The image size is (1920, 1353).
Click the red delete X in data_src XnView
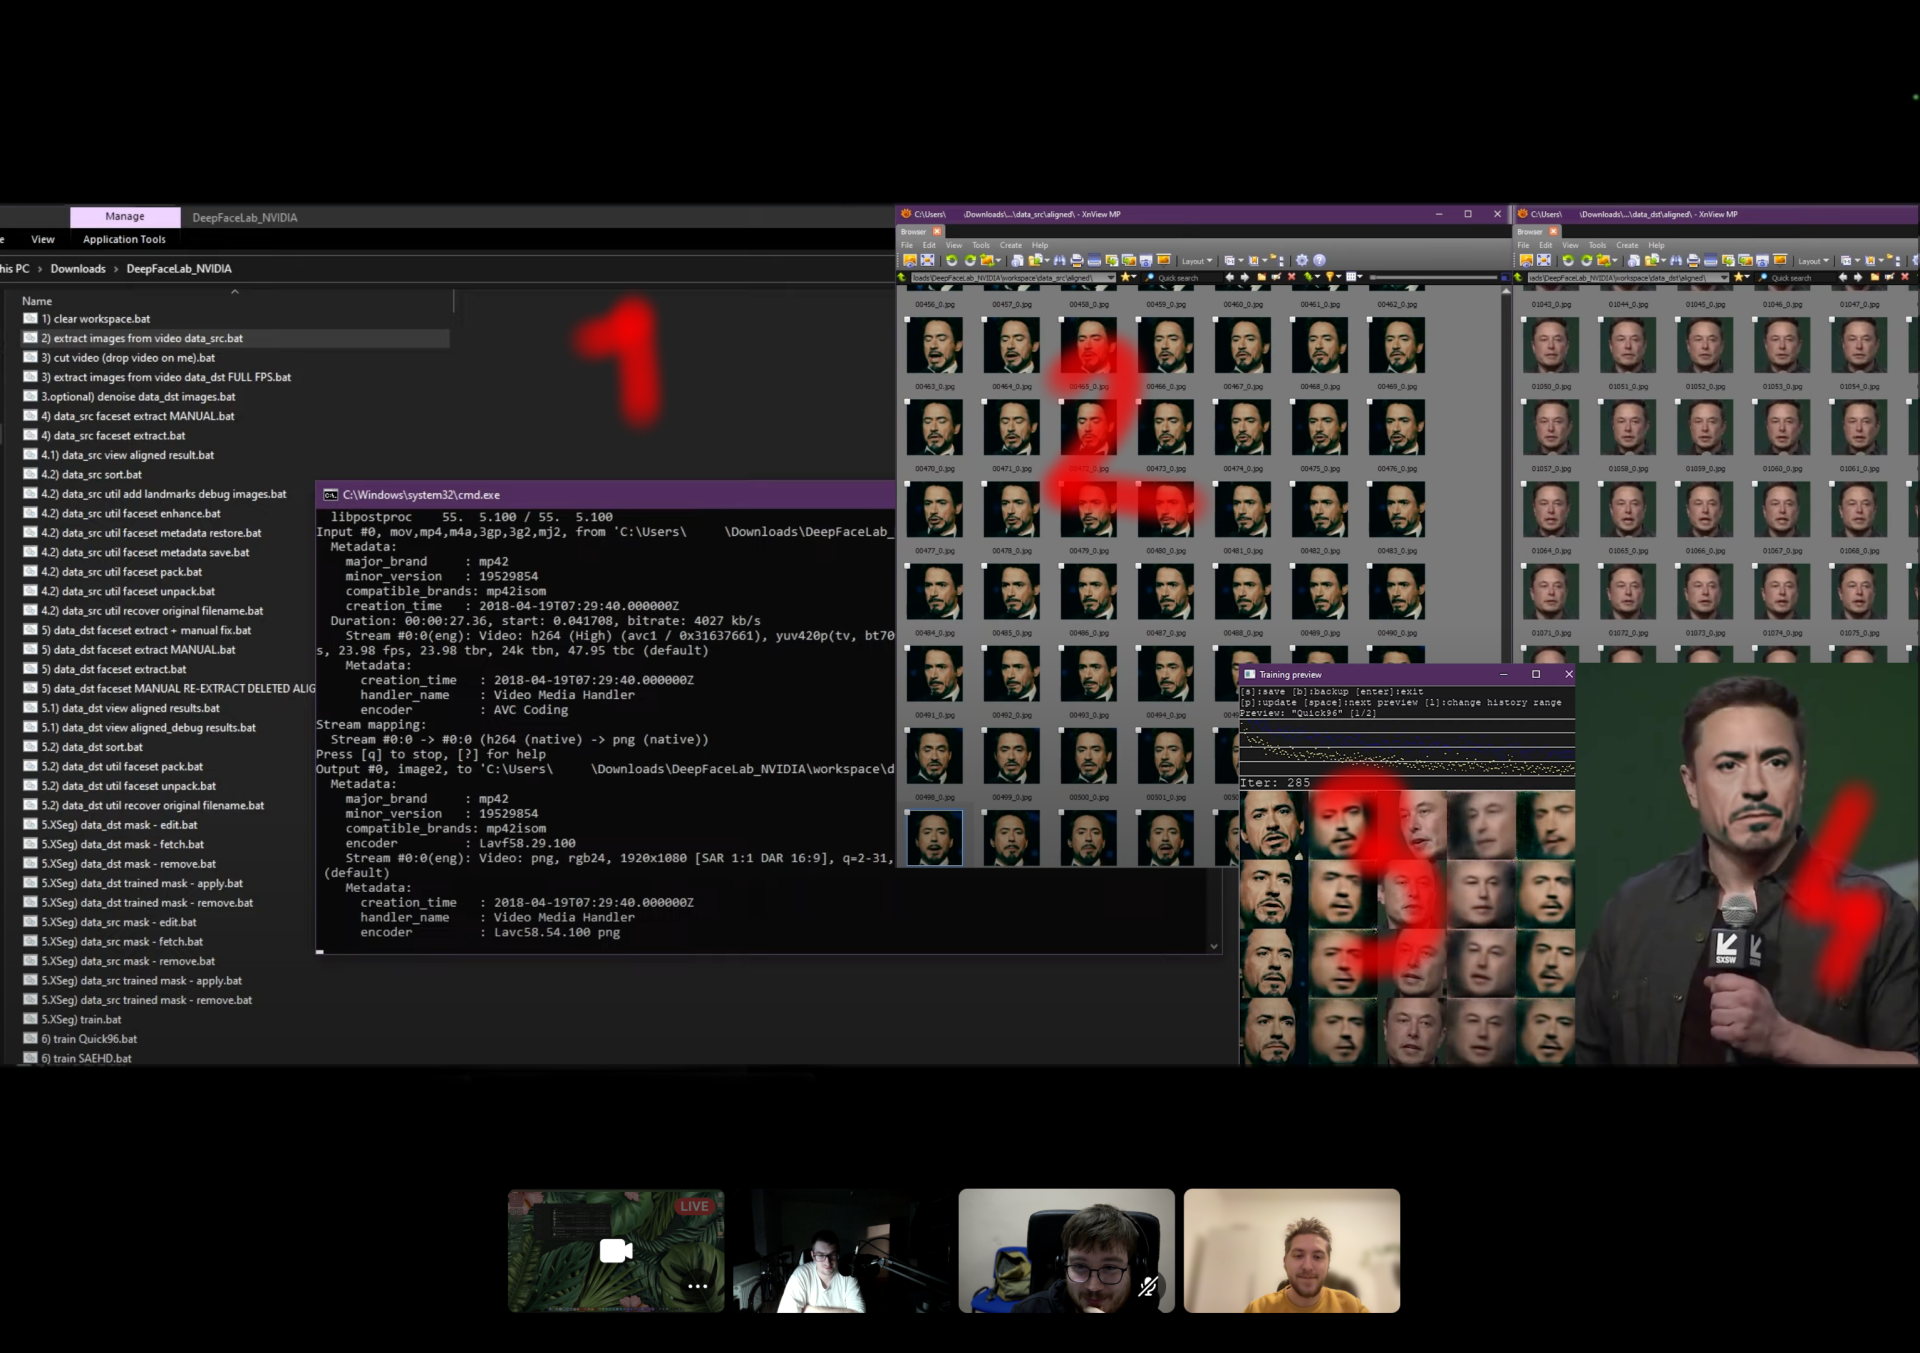[x=1291, y=277]
